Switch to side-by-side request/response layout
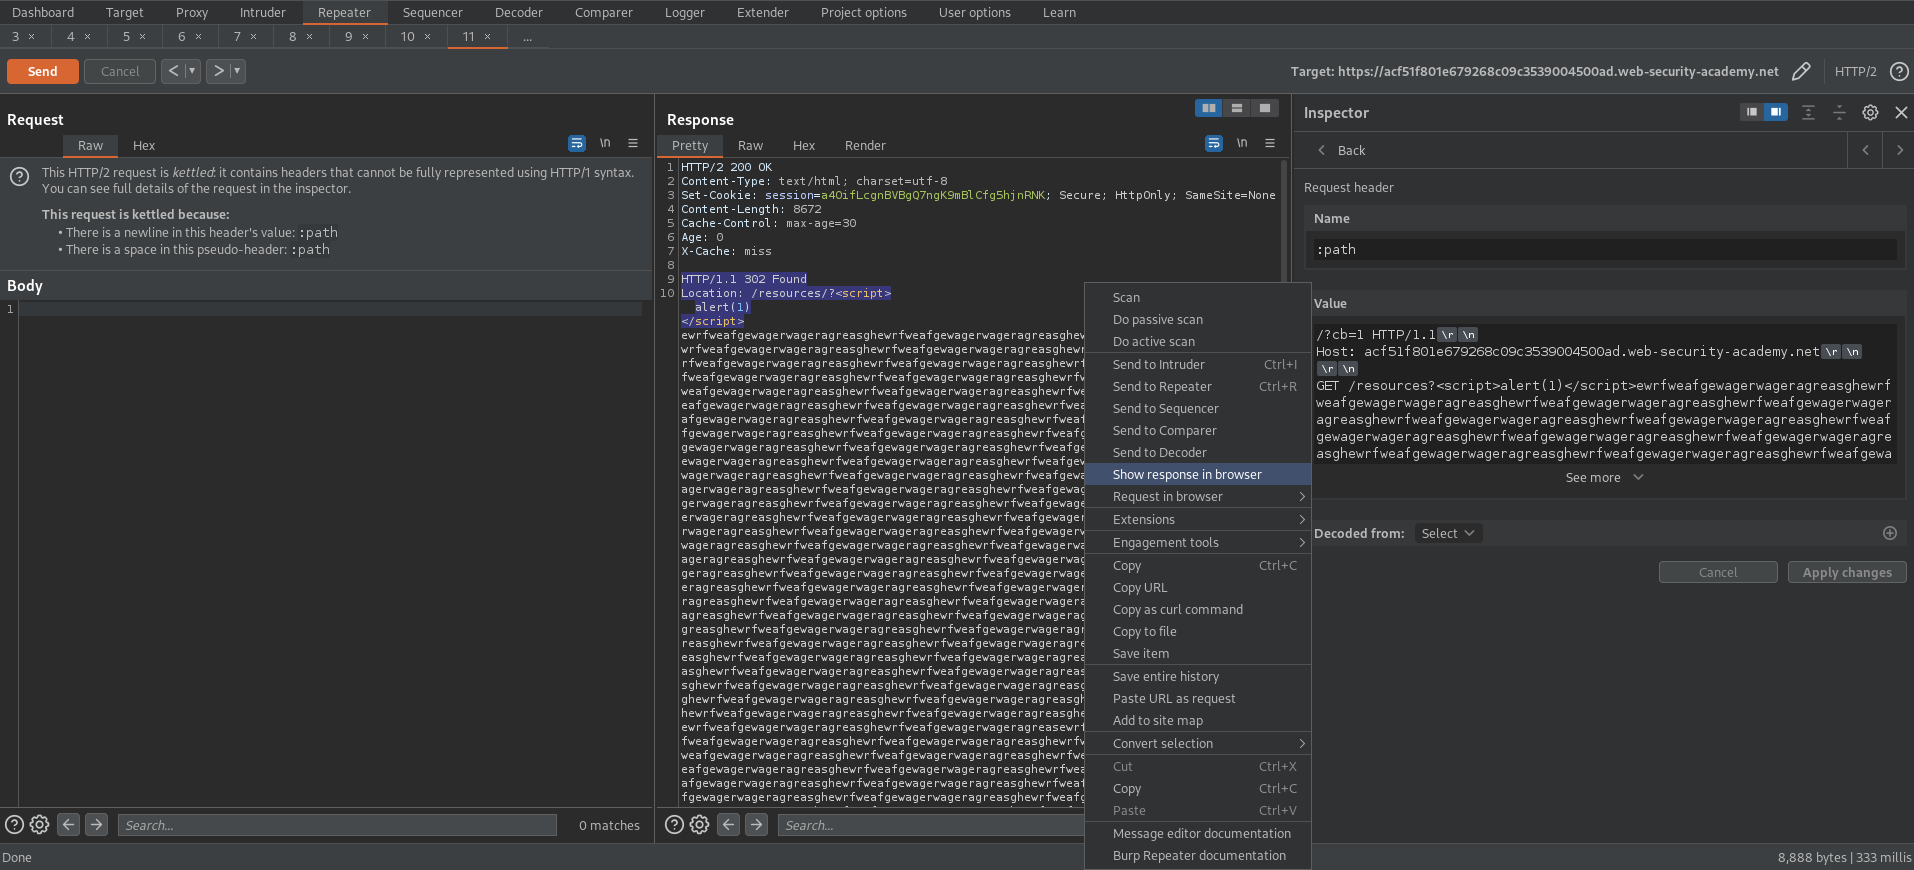The image size is (1914, 870). pos(1209,108)
